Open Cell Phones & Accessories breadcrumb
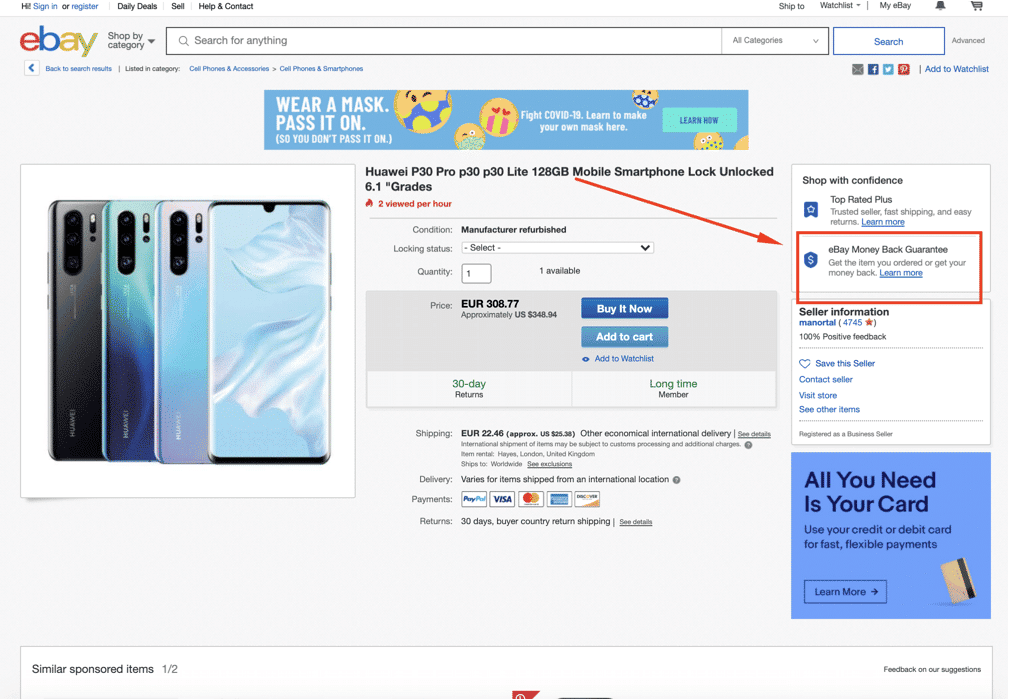Image resolution: width=1009 pixels, height=699 pixels. pos(229,69)
